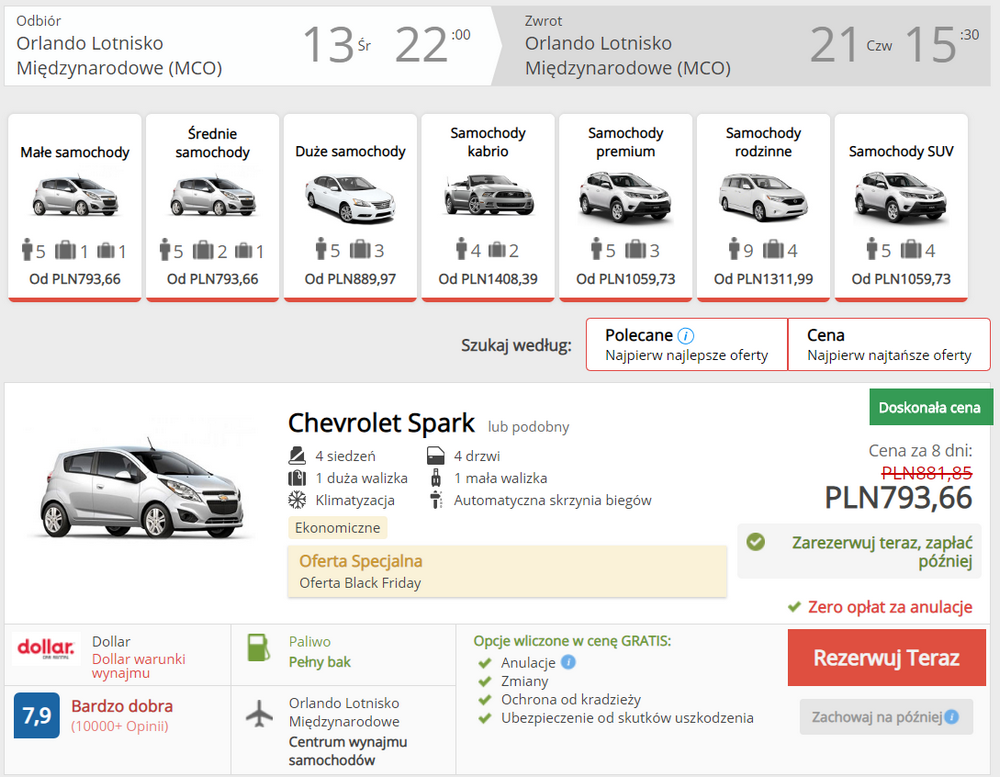The height and width of the screenshot is (777, 1000).
Task: Click the airplane pickup location icon
Action: 259,713
